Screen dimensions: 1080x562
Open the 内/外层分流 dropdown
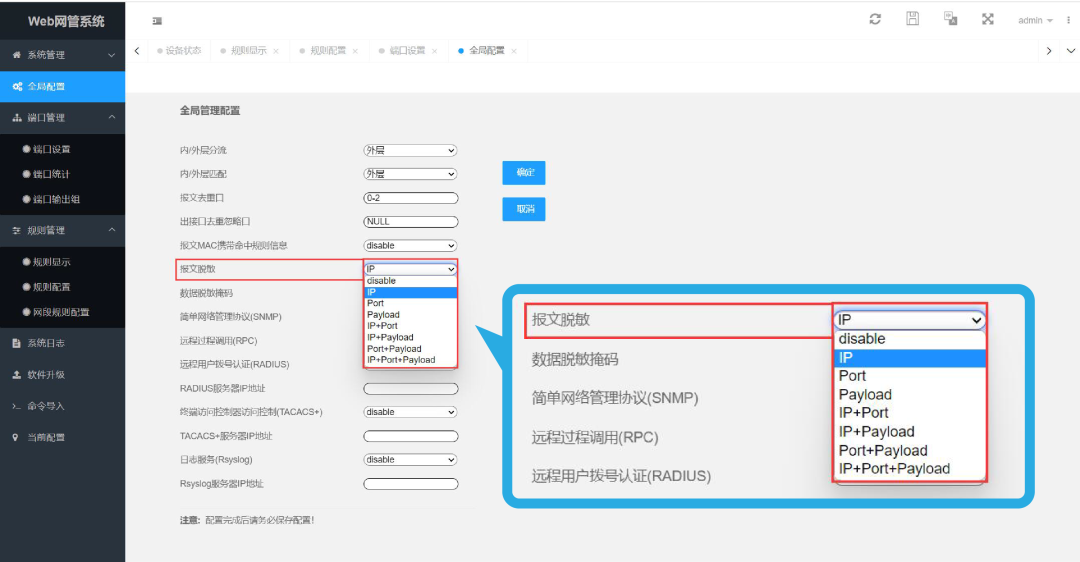pyautogui.click(x=411, y=150)
